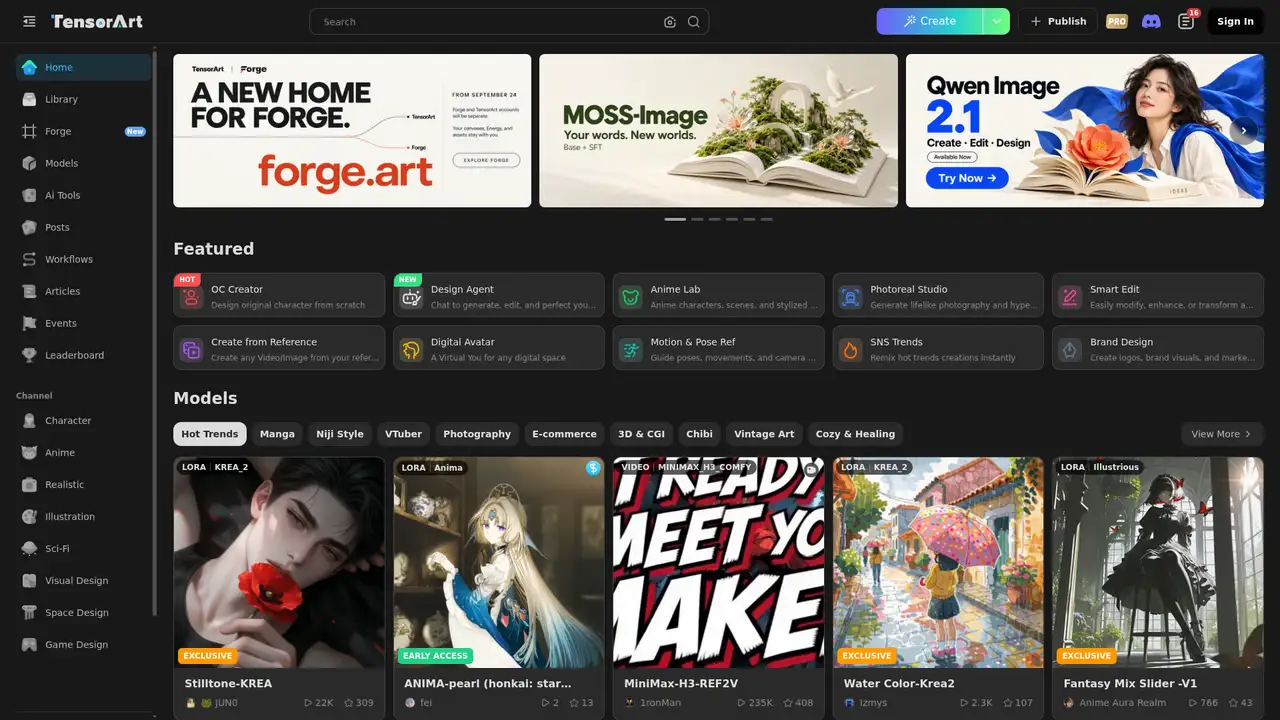Click Try Now on Qwen Image banner
This screenshot has height=720, width=1280.
click(x=967, y=178)
